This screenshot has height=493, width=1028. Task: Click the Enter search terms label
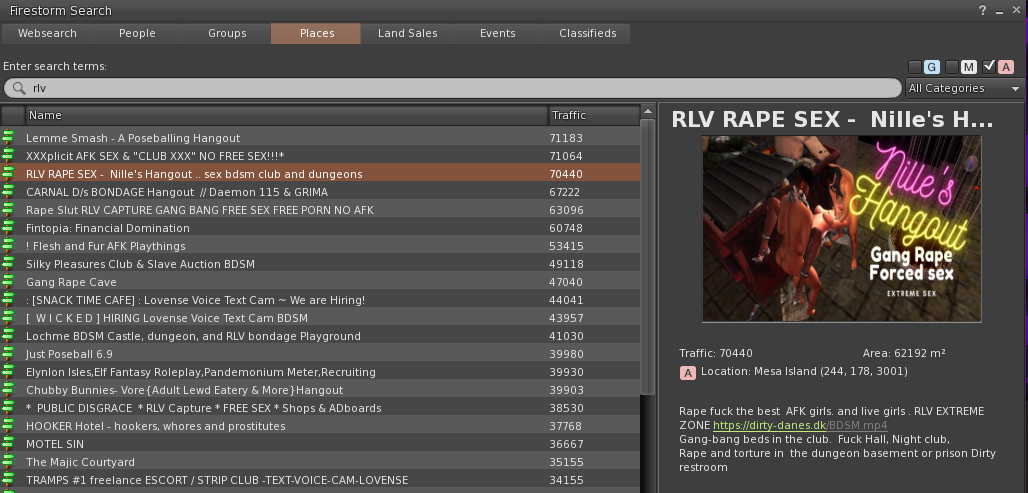click(55, 67)
